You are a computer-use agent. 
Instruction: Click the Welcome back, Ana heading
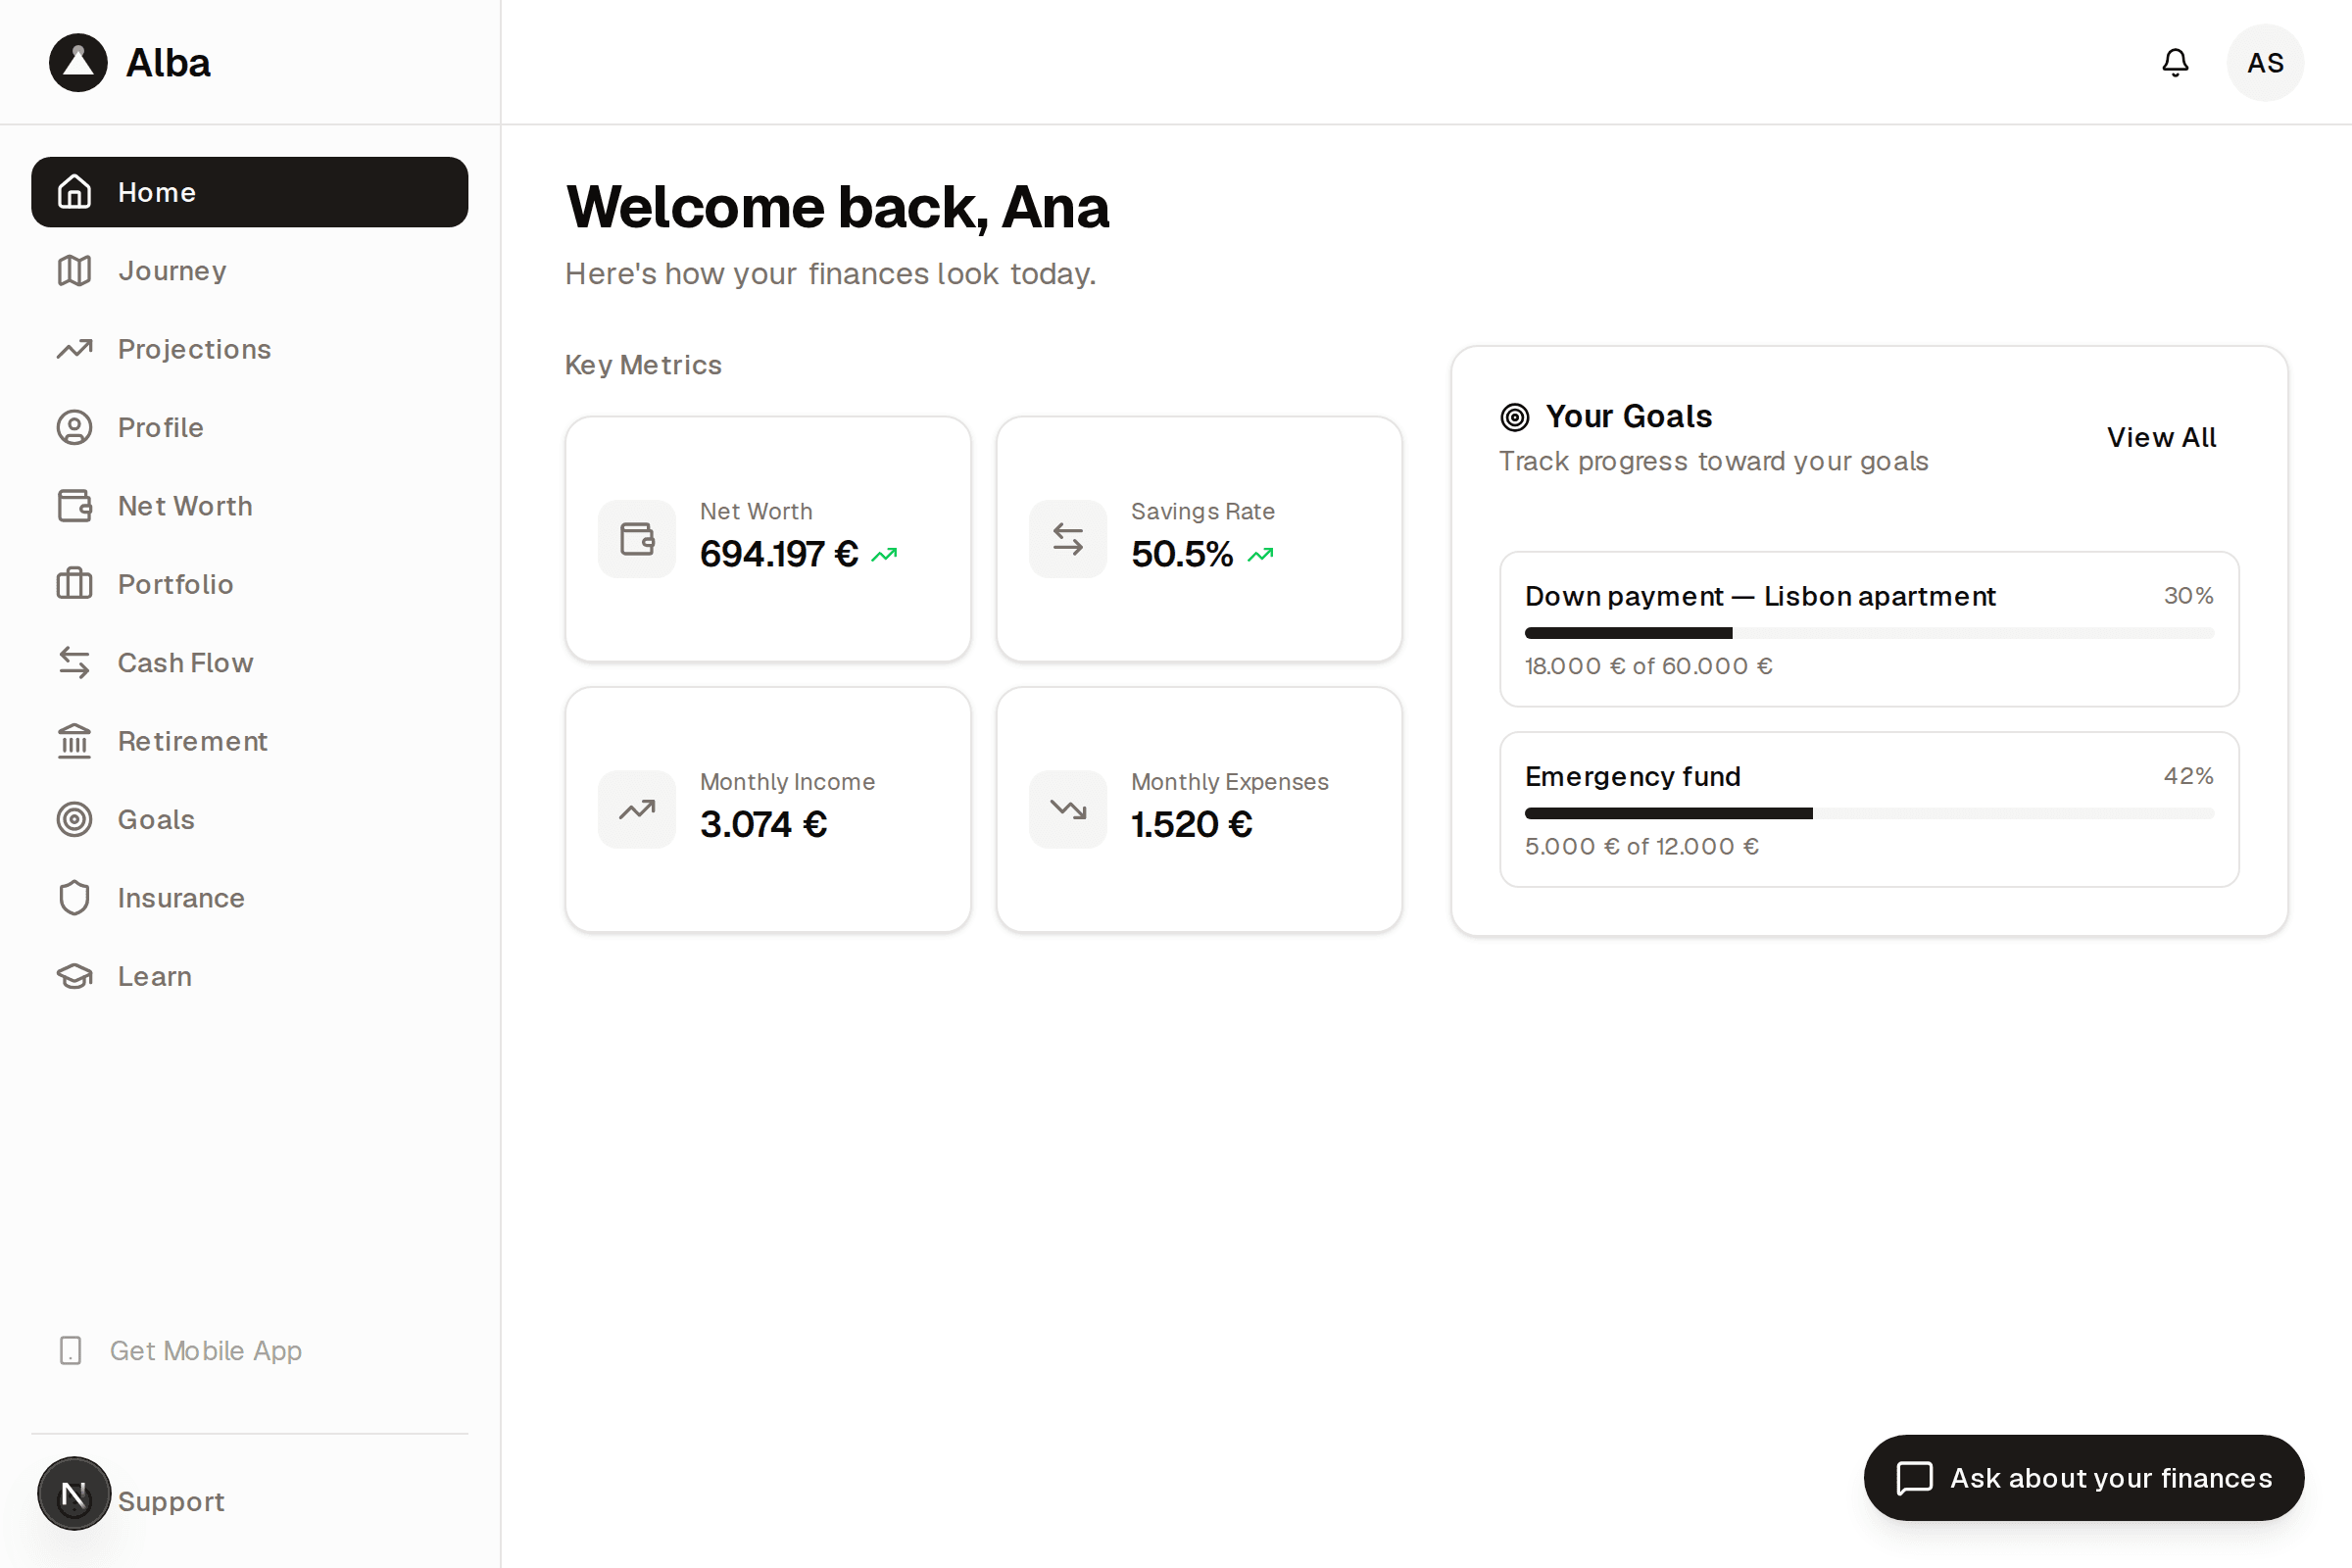(837, 208)
